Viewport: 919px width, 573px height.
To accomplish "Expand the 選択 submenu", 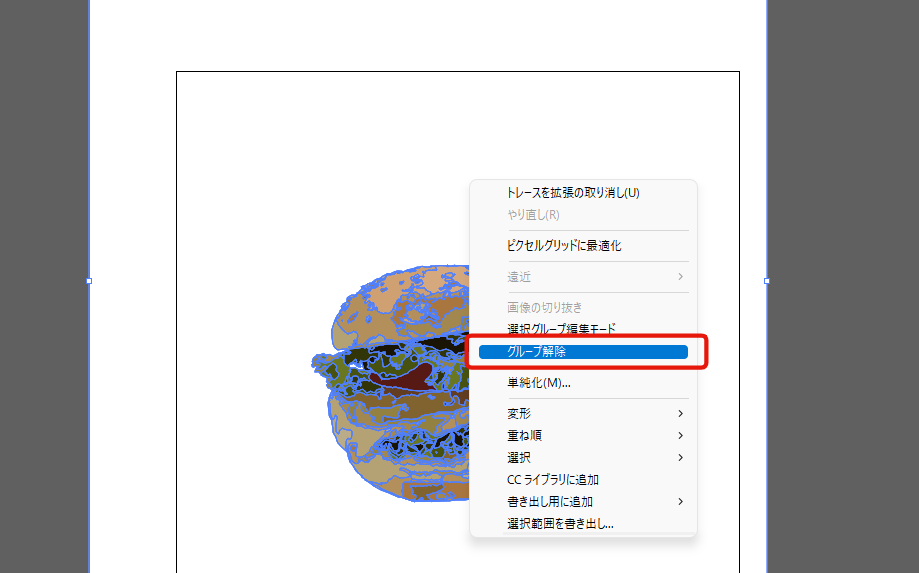I will 583,458.
